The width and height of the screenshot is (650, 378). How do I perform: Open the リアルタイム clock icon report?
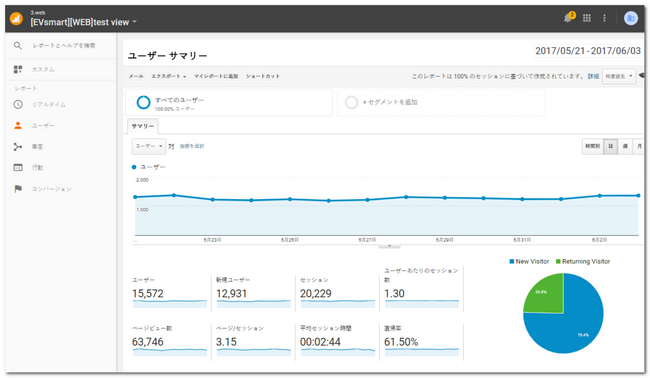(x=18, y=104)
